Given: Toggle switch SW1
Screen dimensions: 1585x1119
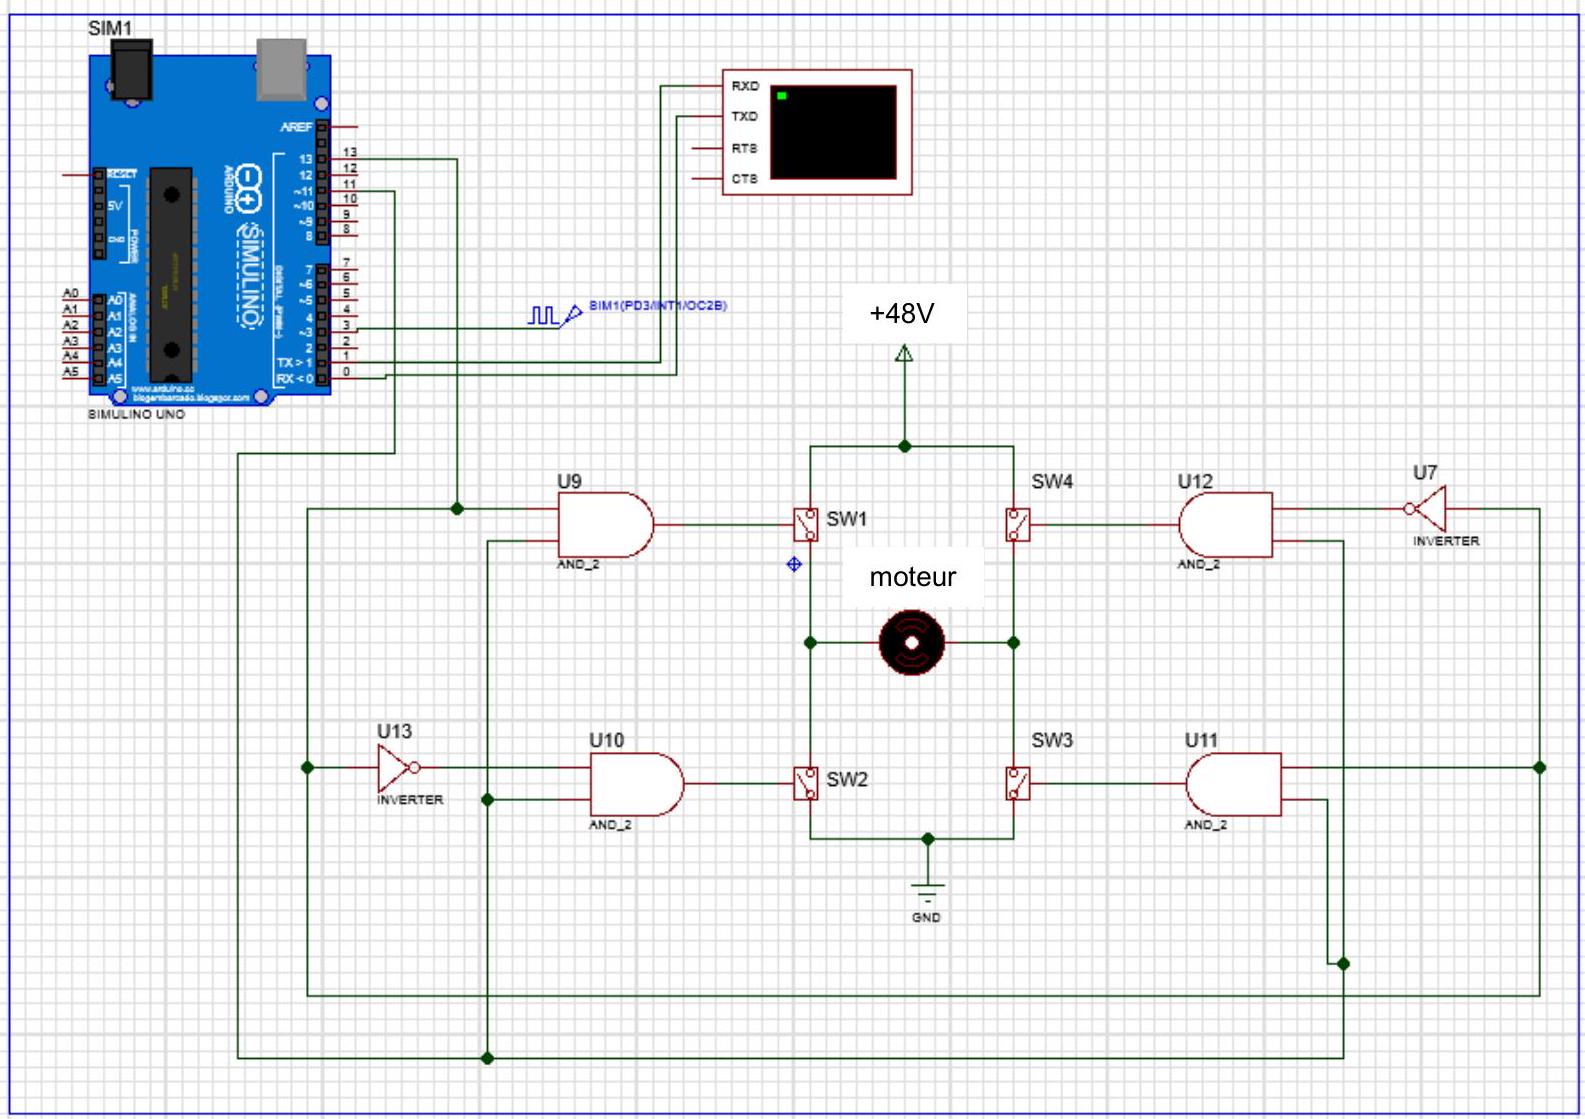Looking at the screenshot, I should pos(806,524).
